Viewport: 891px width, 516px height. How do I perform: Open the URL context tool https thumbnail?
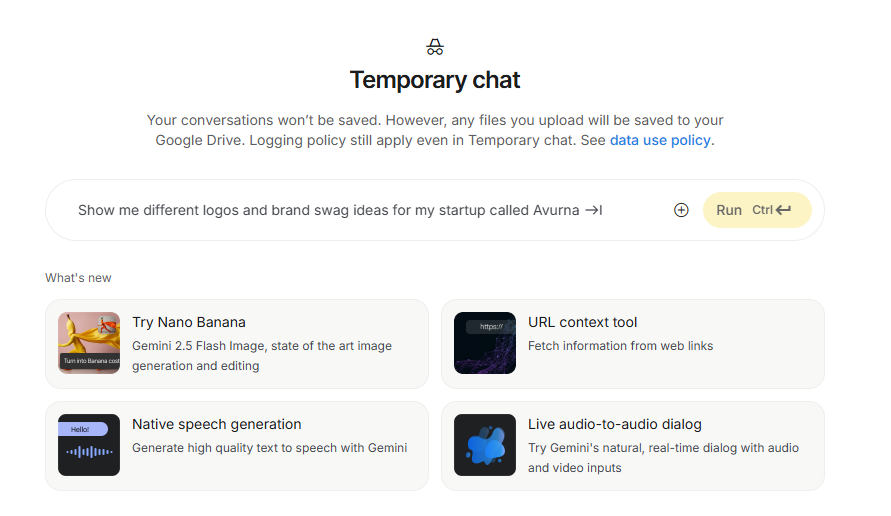485,343
